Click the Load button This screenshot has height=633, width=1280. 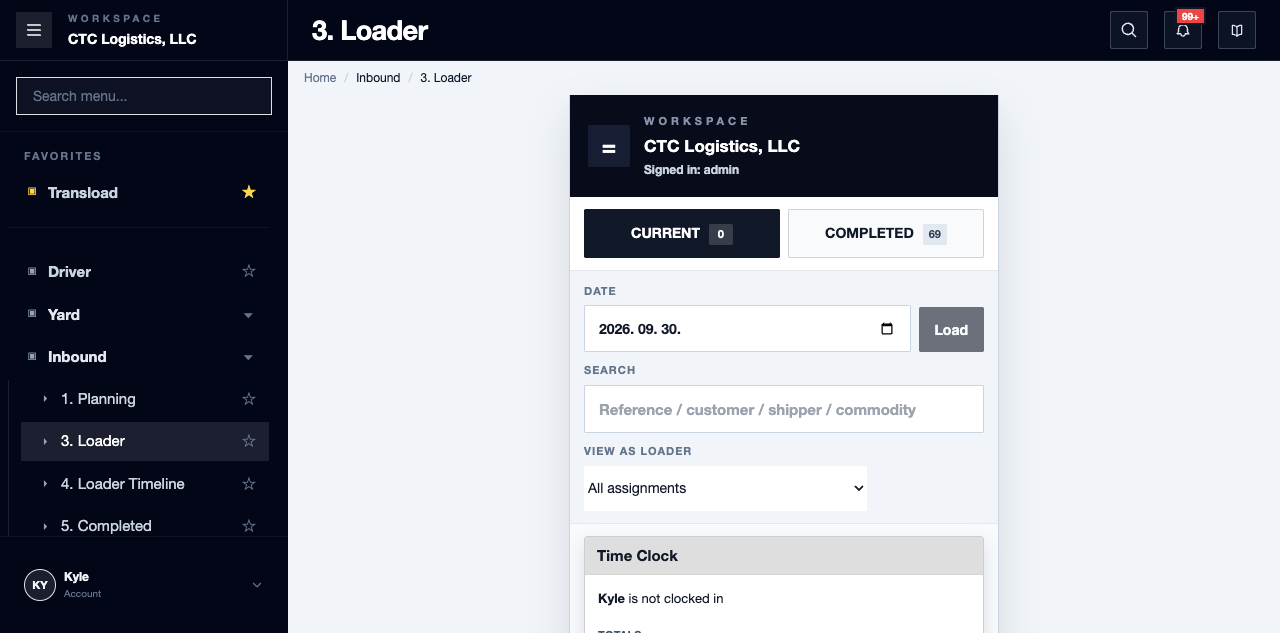[x=951, y=329]
